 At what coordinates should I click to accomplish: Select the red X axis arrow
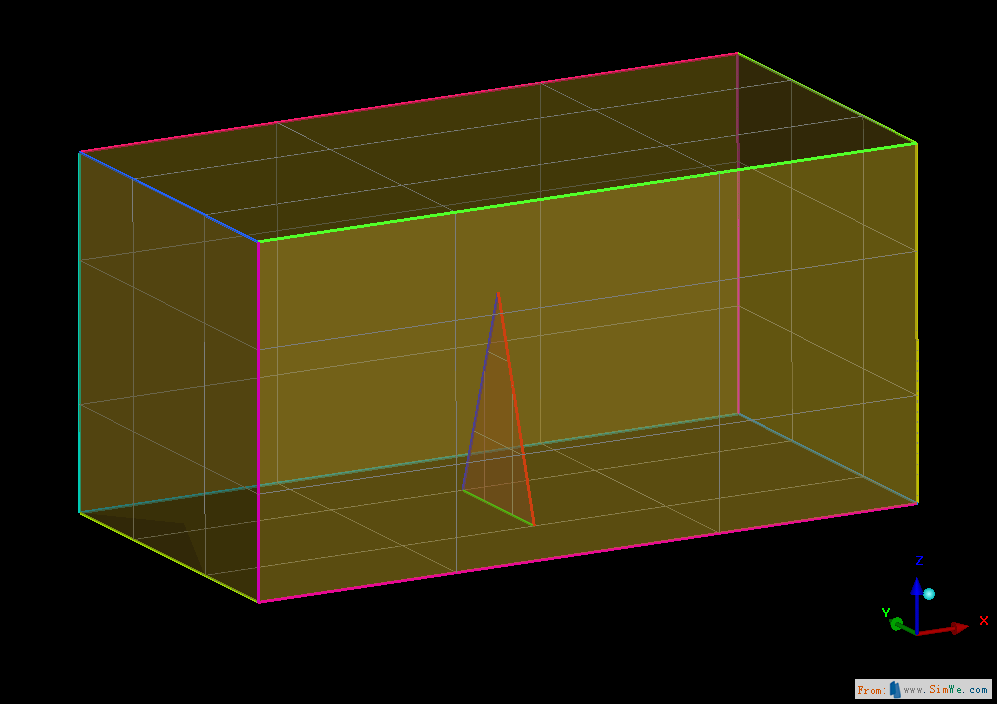959,629
